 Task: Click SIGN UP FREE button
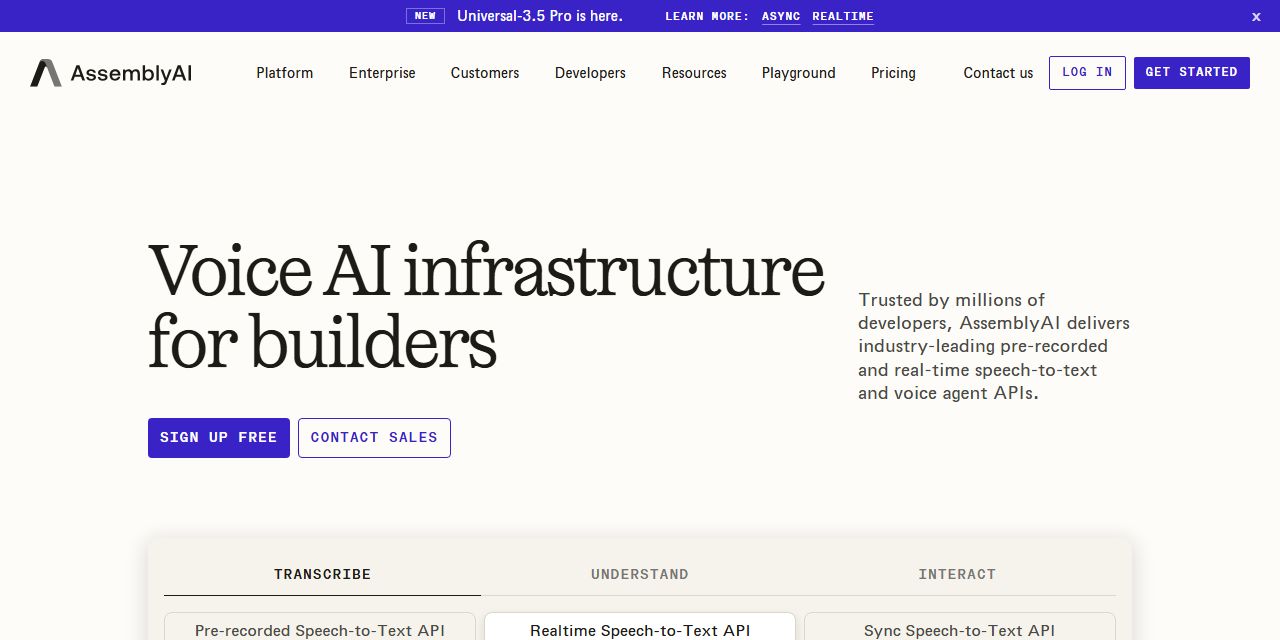[219, 438]
